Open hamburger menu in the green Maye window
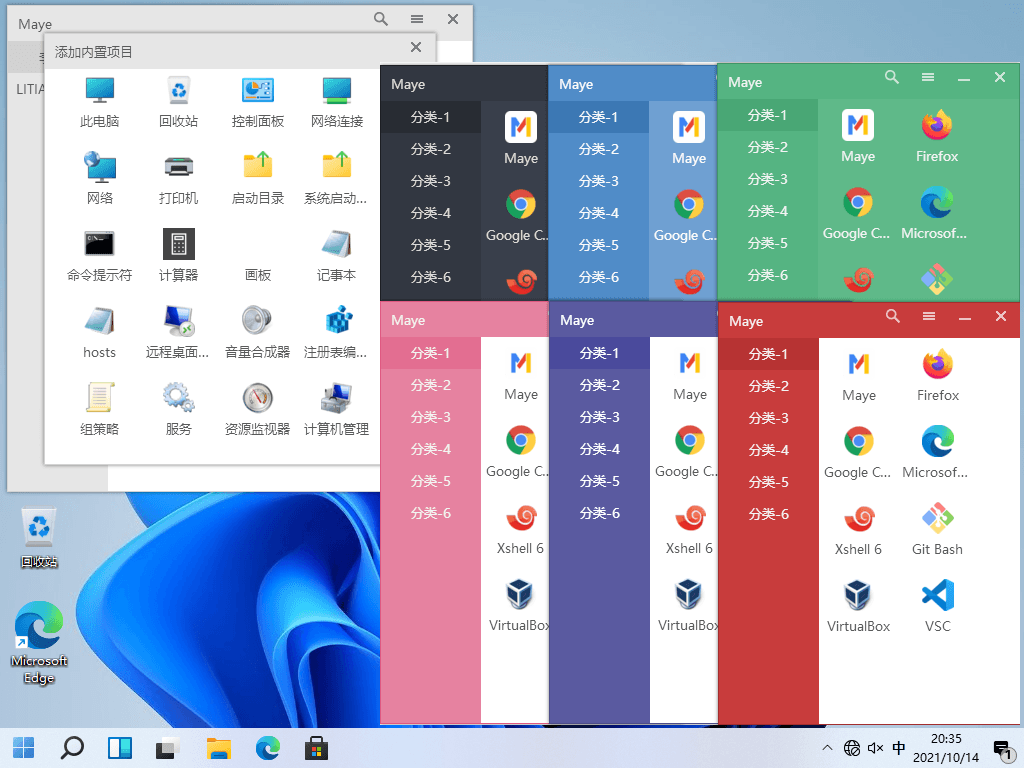The height and width of the screenshot is (768, 1024). point(928,78)
